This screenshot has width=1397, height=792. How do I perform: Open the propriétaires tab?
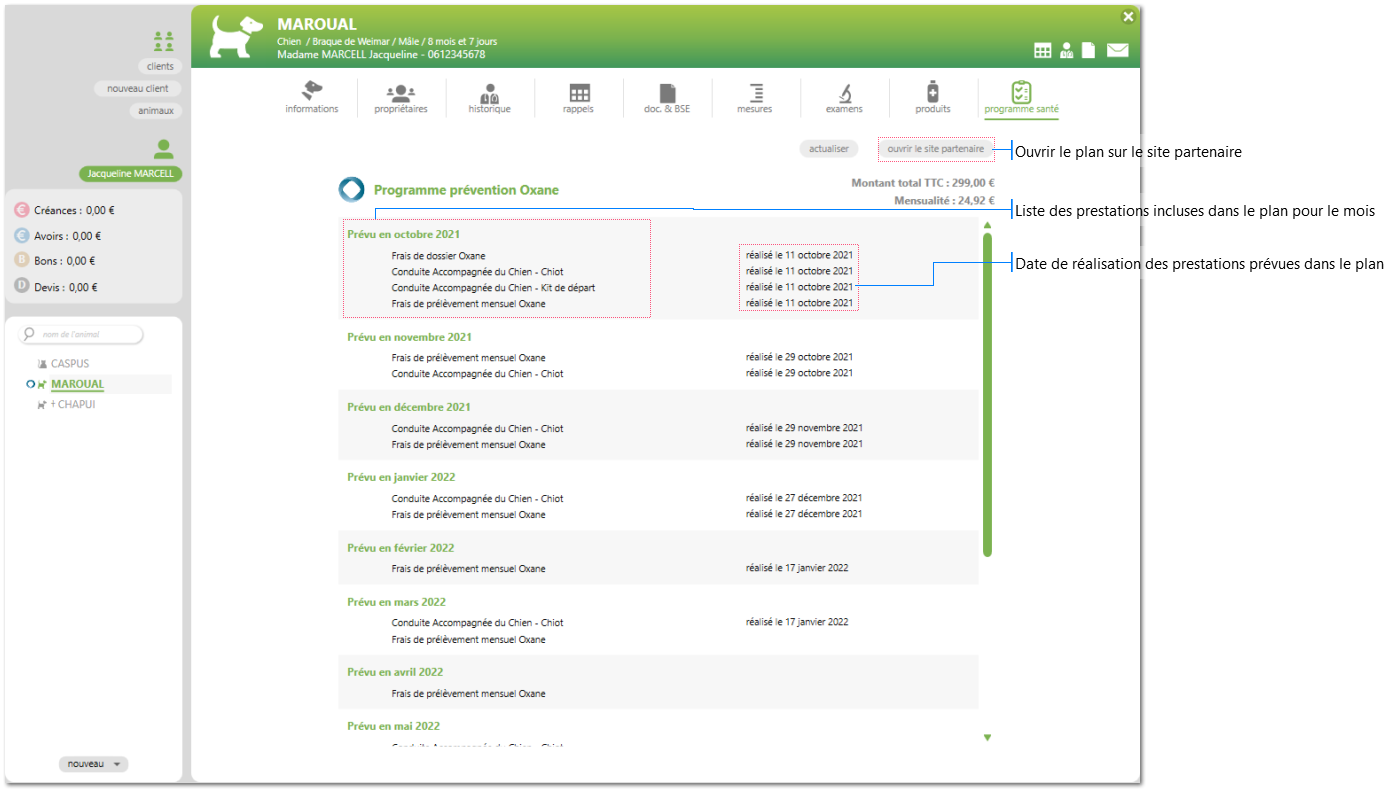(401, 98)
